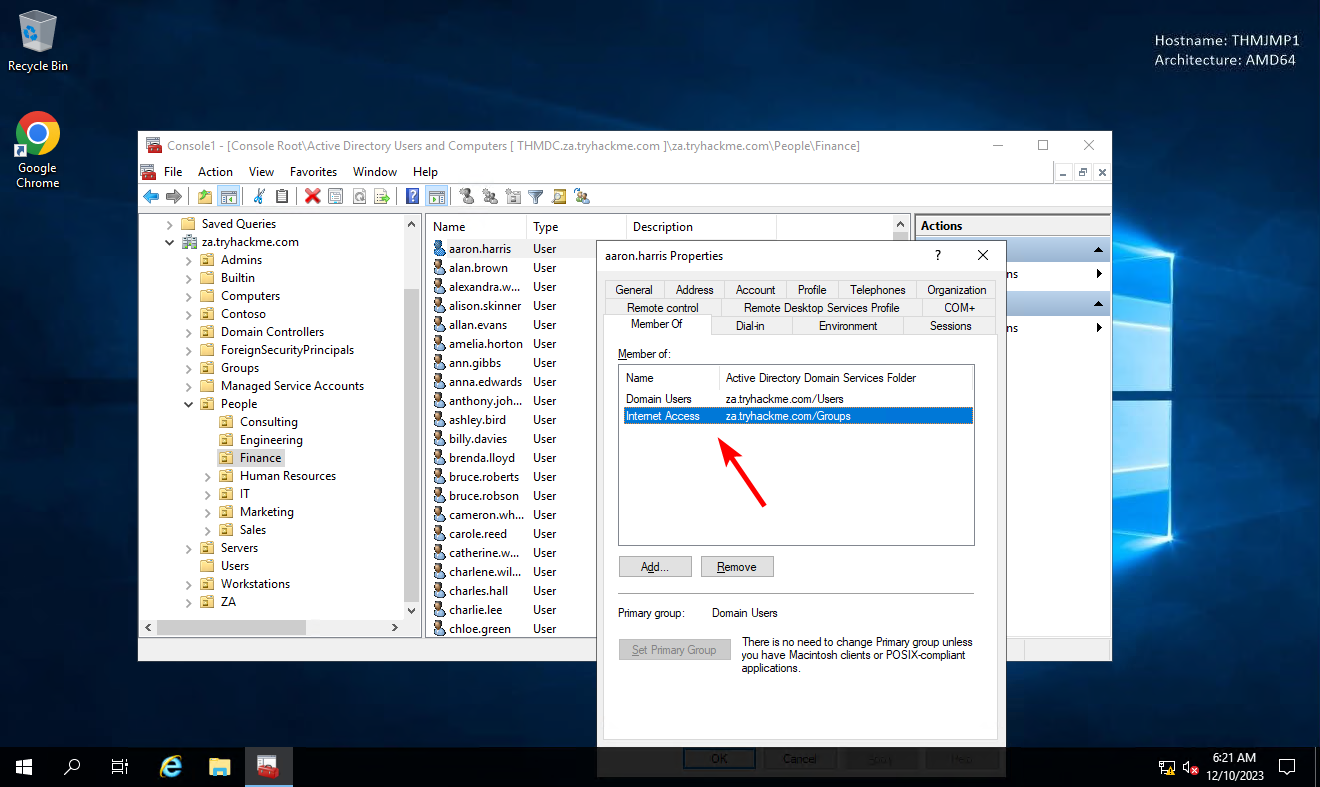Expand the Domain Controllers node
The image size is (1320, 787).
[188, 332]
